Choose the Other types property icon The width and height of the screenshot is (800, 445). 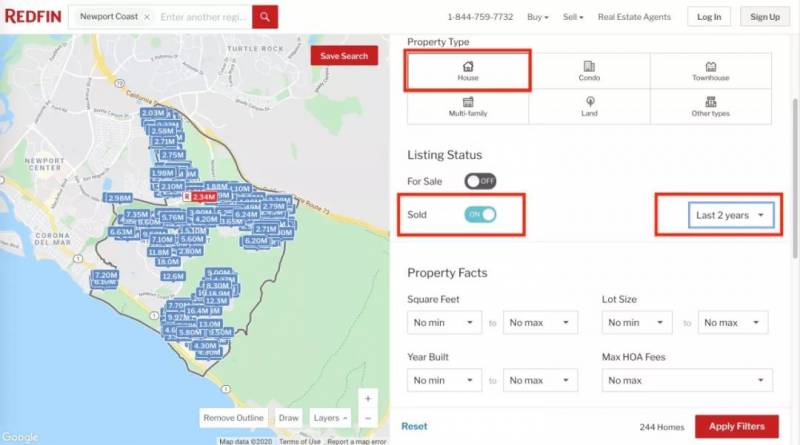pos(710,102)
